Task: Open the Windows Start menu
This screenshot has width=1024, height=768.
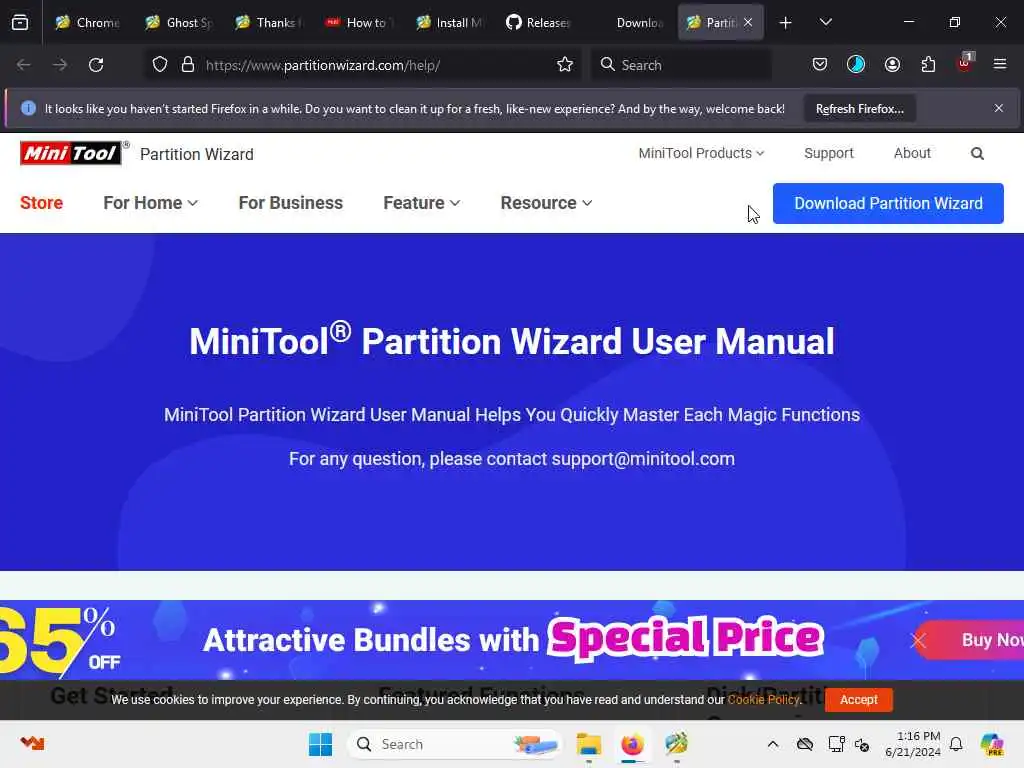Action: pos(320,744)
